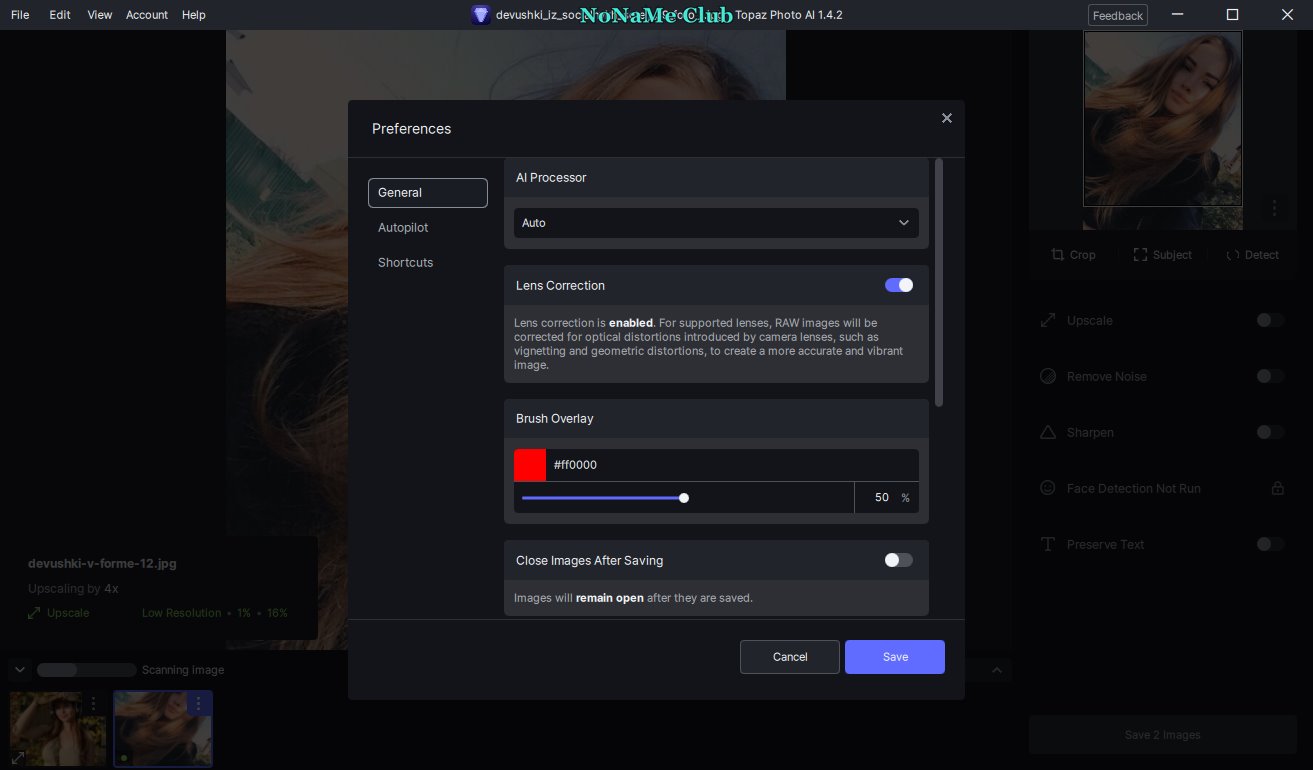Select the first filmstrip image thumbnail
This screenshot has width=1313, height=770.
pos(58,729)
